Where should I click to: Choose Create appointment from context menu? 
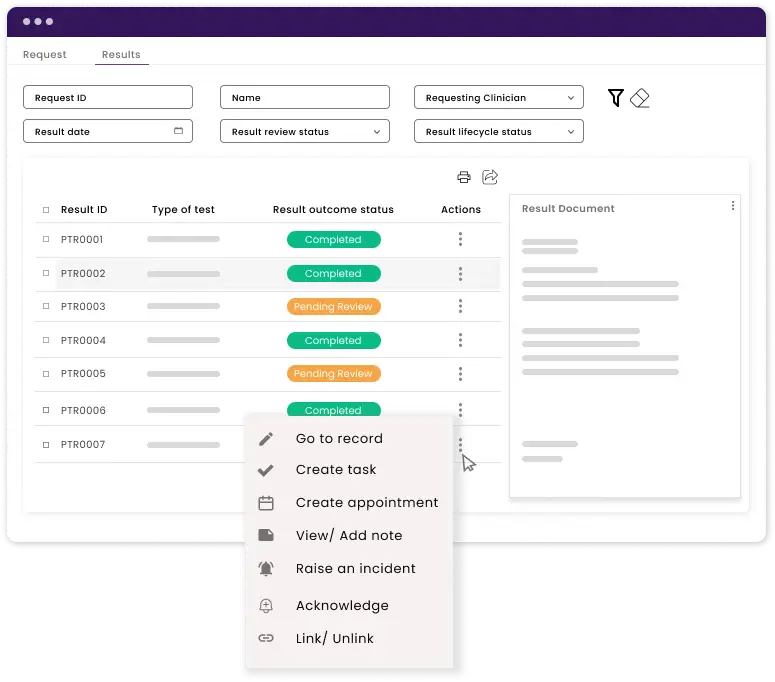(366, 503)
